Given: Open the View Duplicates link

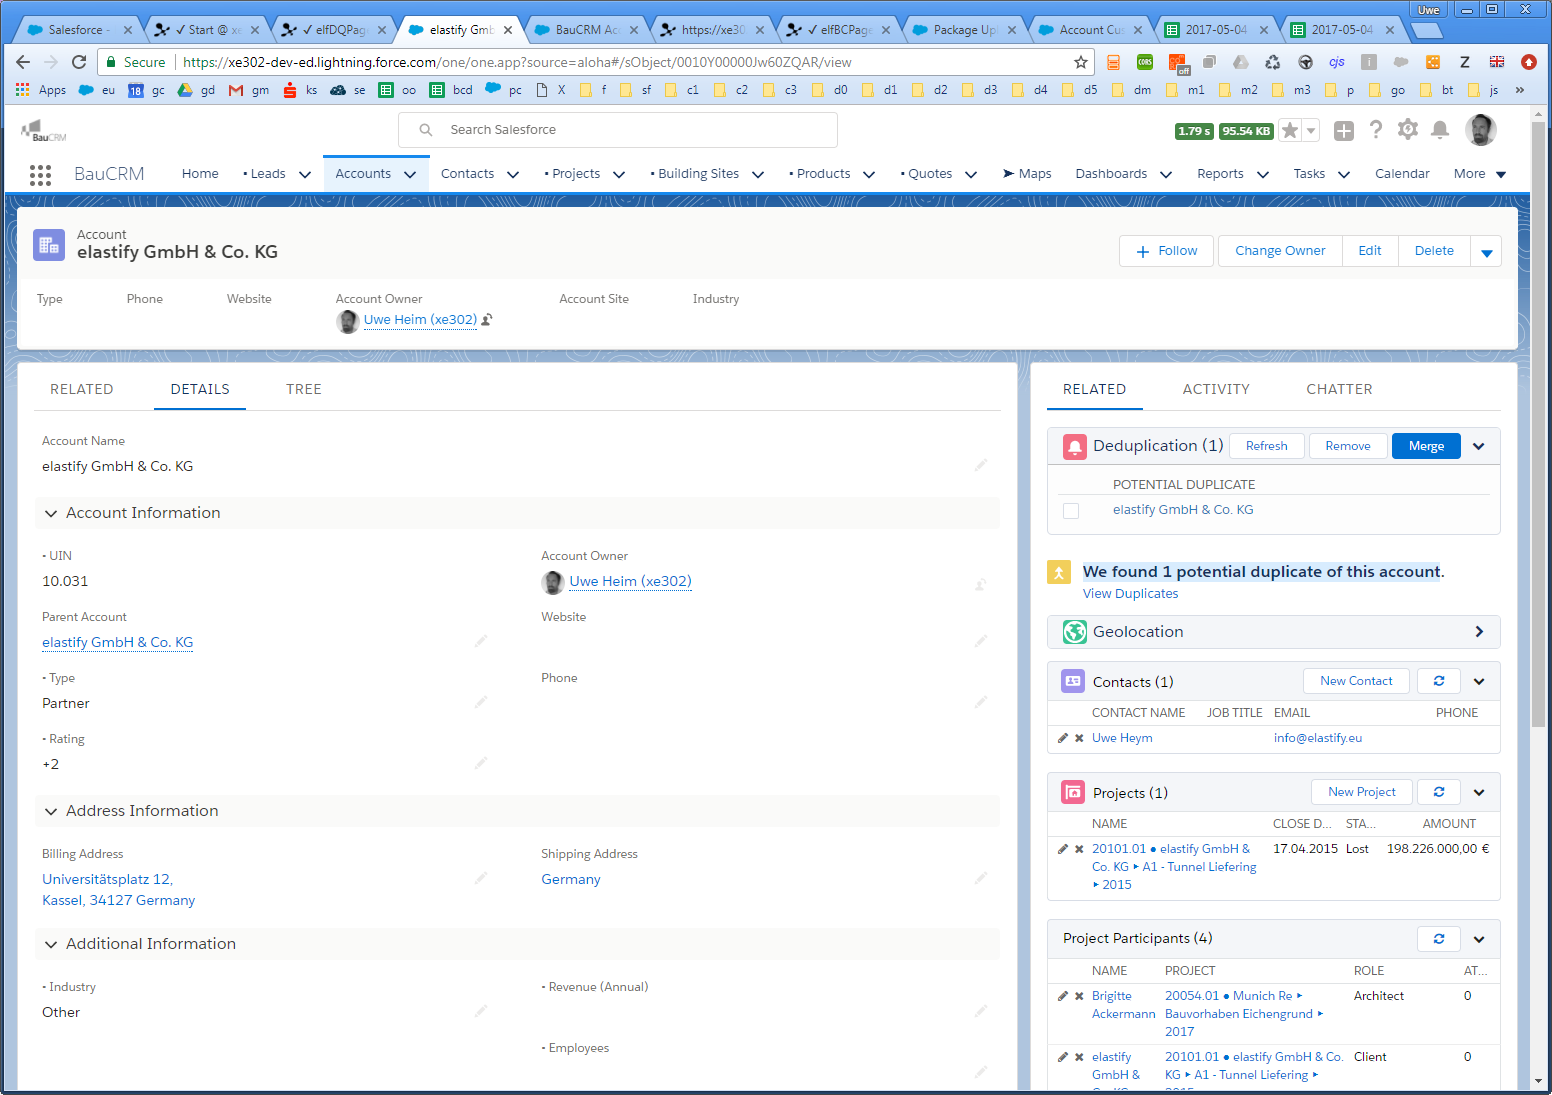Looking at the screenshot, I should (1130, 594).
